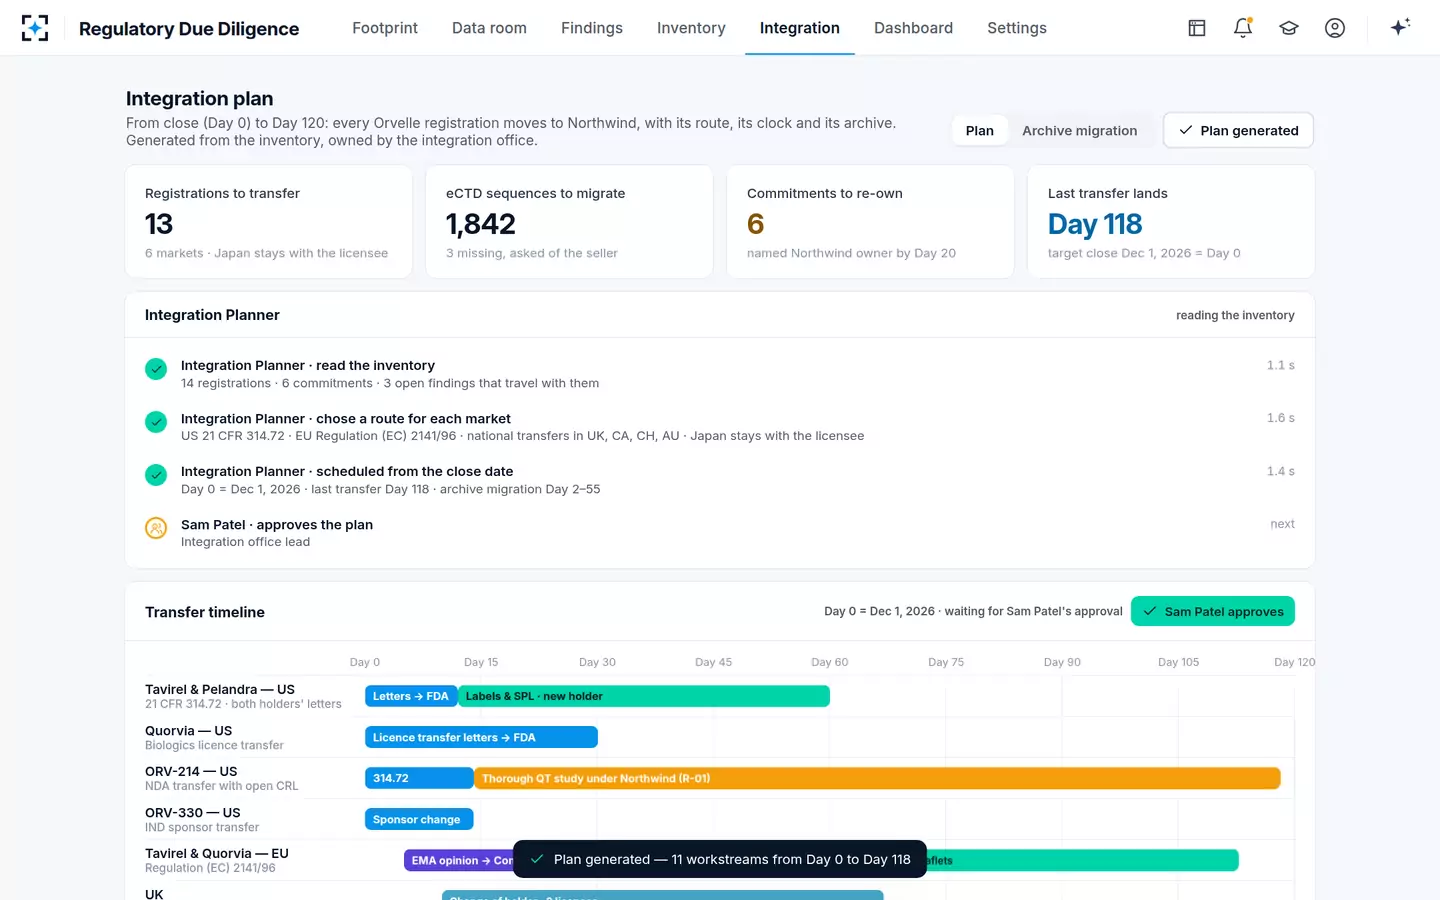Image resolution: width=1440 pixels, height=900 pixels.
Task: Select 'Licence transfer letters → FDA' bar
Action: (481, 737)
